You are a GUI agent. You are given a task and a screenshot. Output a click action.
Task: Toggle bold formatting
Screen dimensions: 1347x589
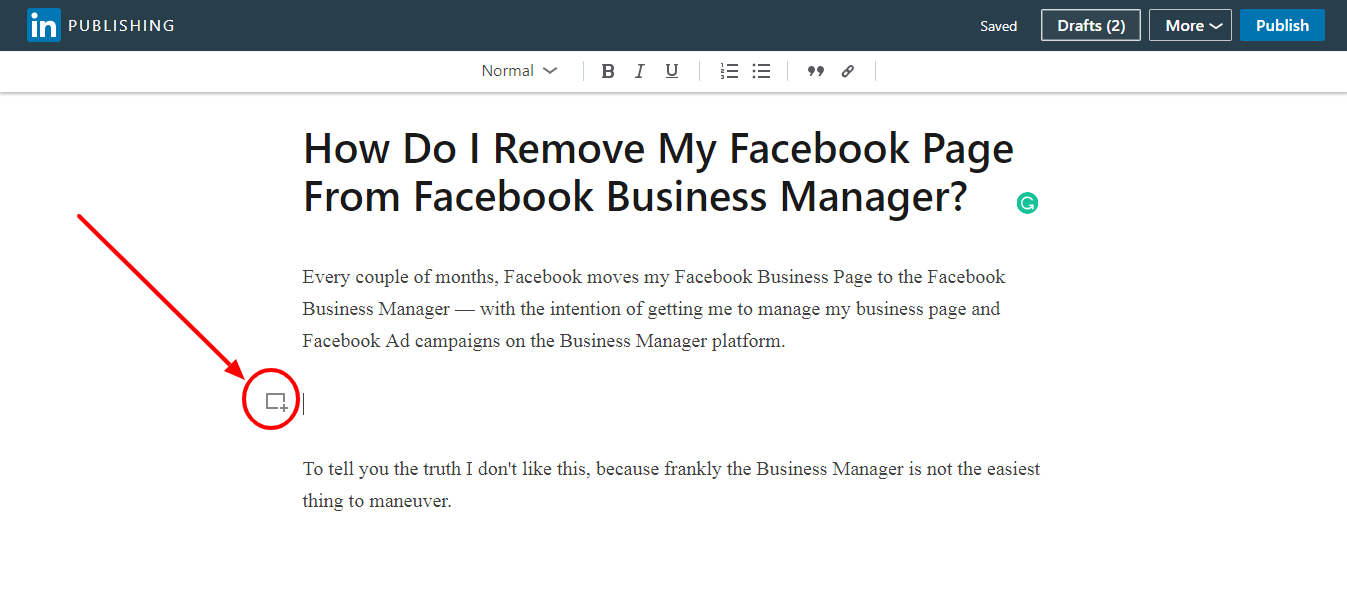click(x=608, y=71)
